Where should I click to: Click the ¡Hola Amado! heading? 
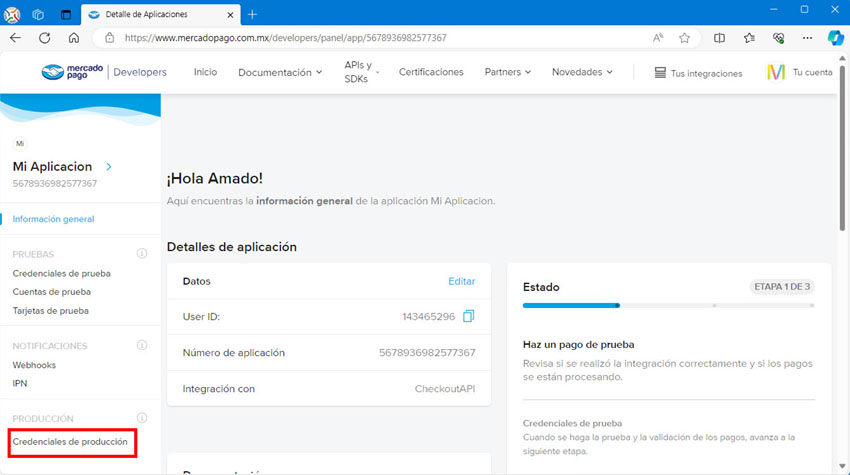(215, 178)
